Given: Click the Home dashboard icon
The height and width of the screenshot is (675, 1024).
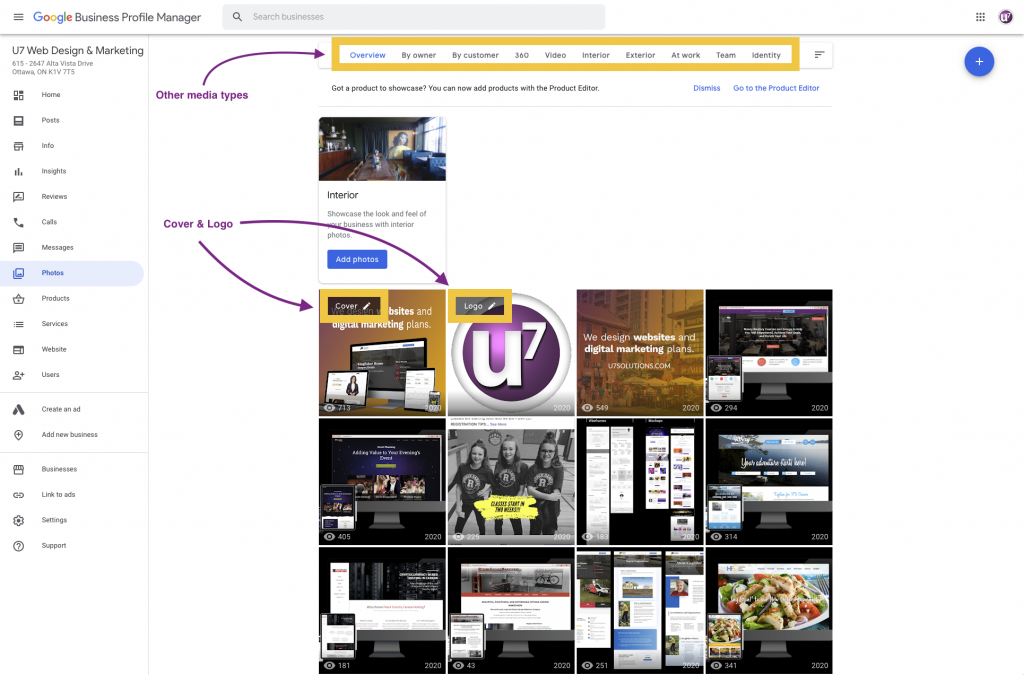Looking at the screenshot, I should 18,95.
